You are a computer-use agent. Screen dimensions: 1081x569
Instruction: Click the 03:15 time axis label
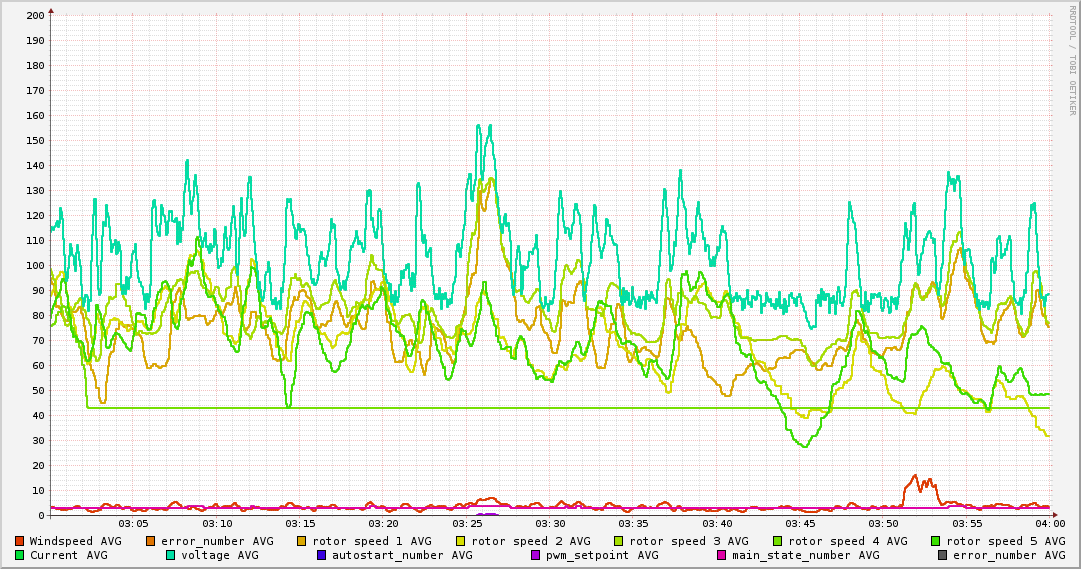[301, 524]
